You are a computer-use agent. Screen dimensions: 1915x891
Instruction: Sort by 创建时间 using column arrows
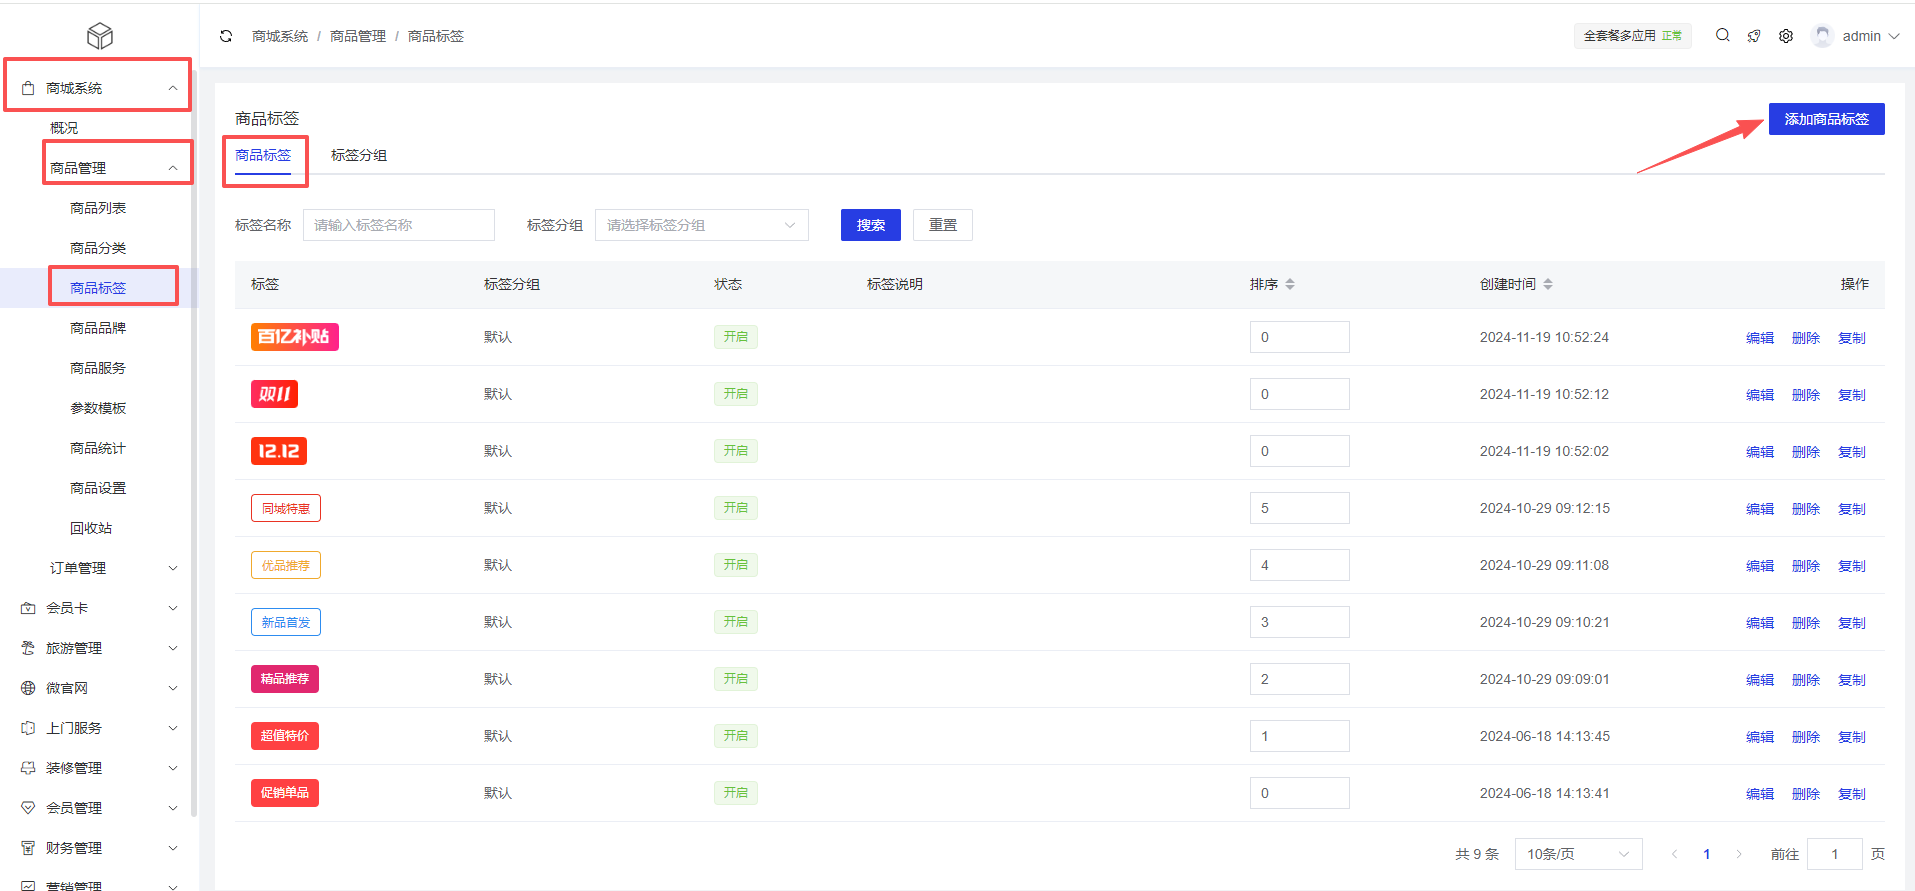(x=1548, y=284)
